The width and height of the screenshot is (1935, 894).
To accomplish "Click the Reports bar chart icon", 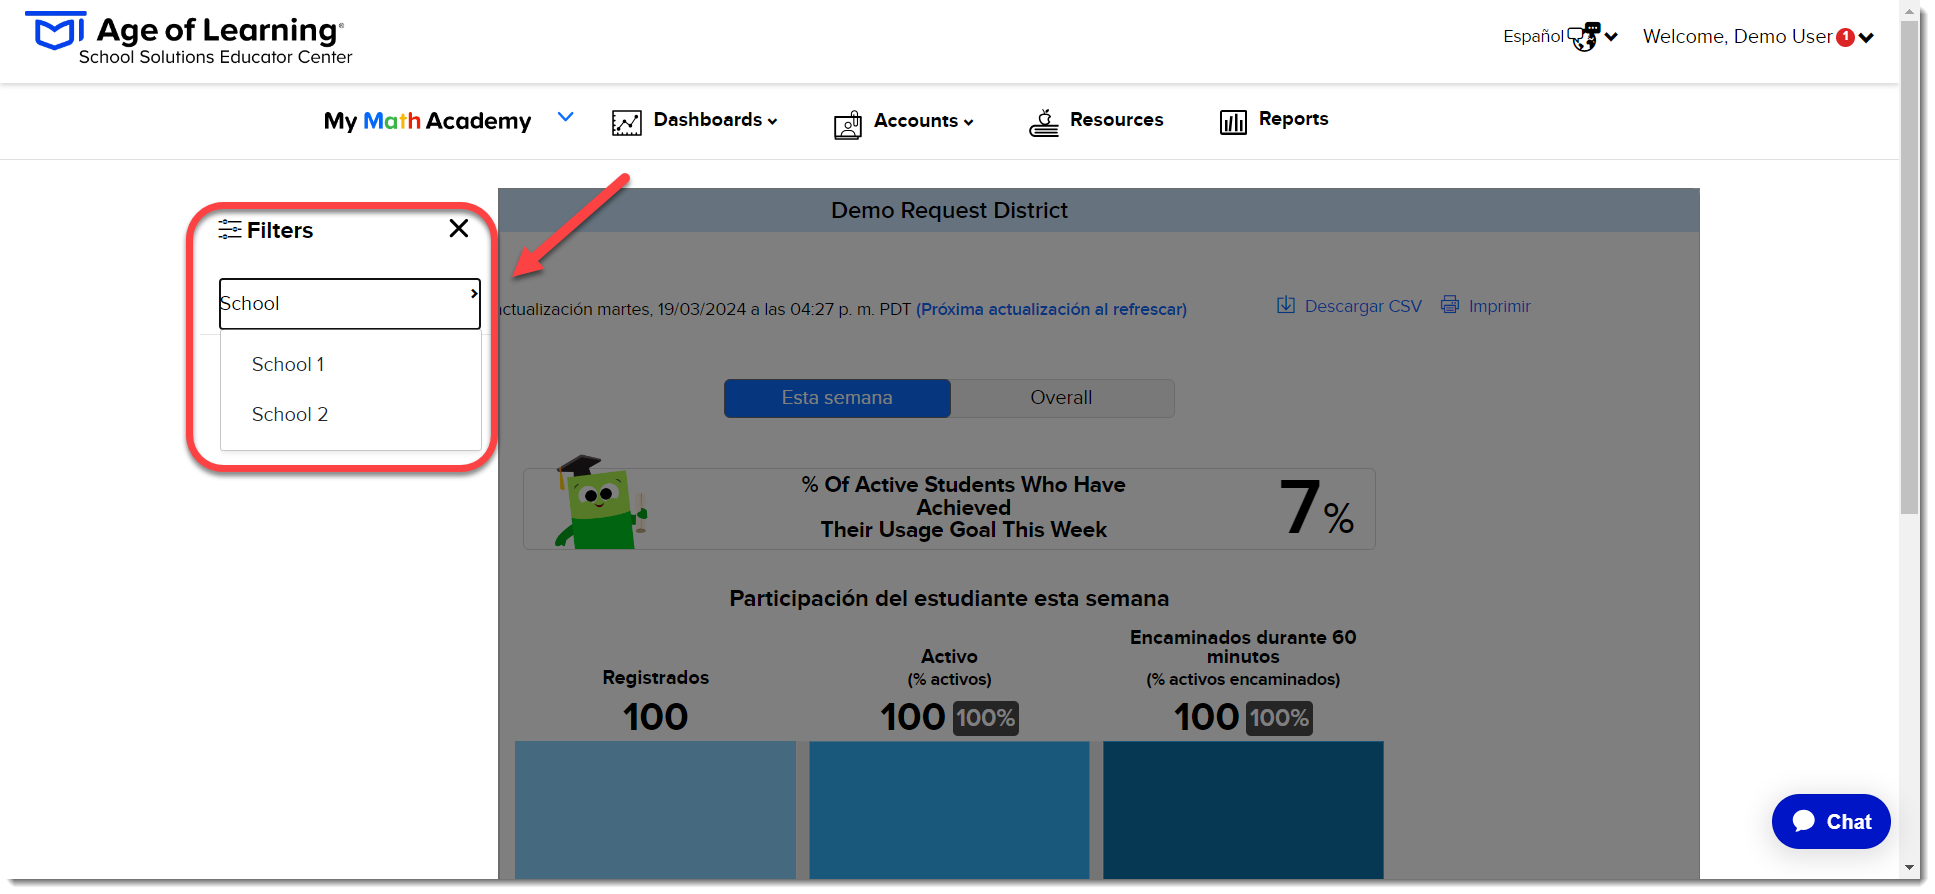I will 1233,122.
